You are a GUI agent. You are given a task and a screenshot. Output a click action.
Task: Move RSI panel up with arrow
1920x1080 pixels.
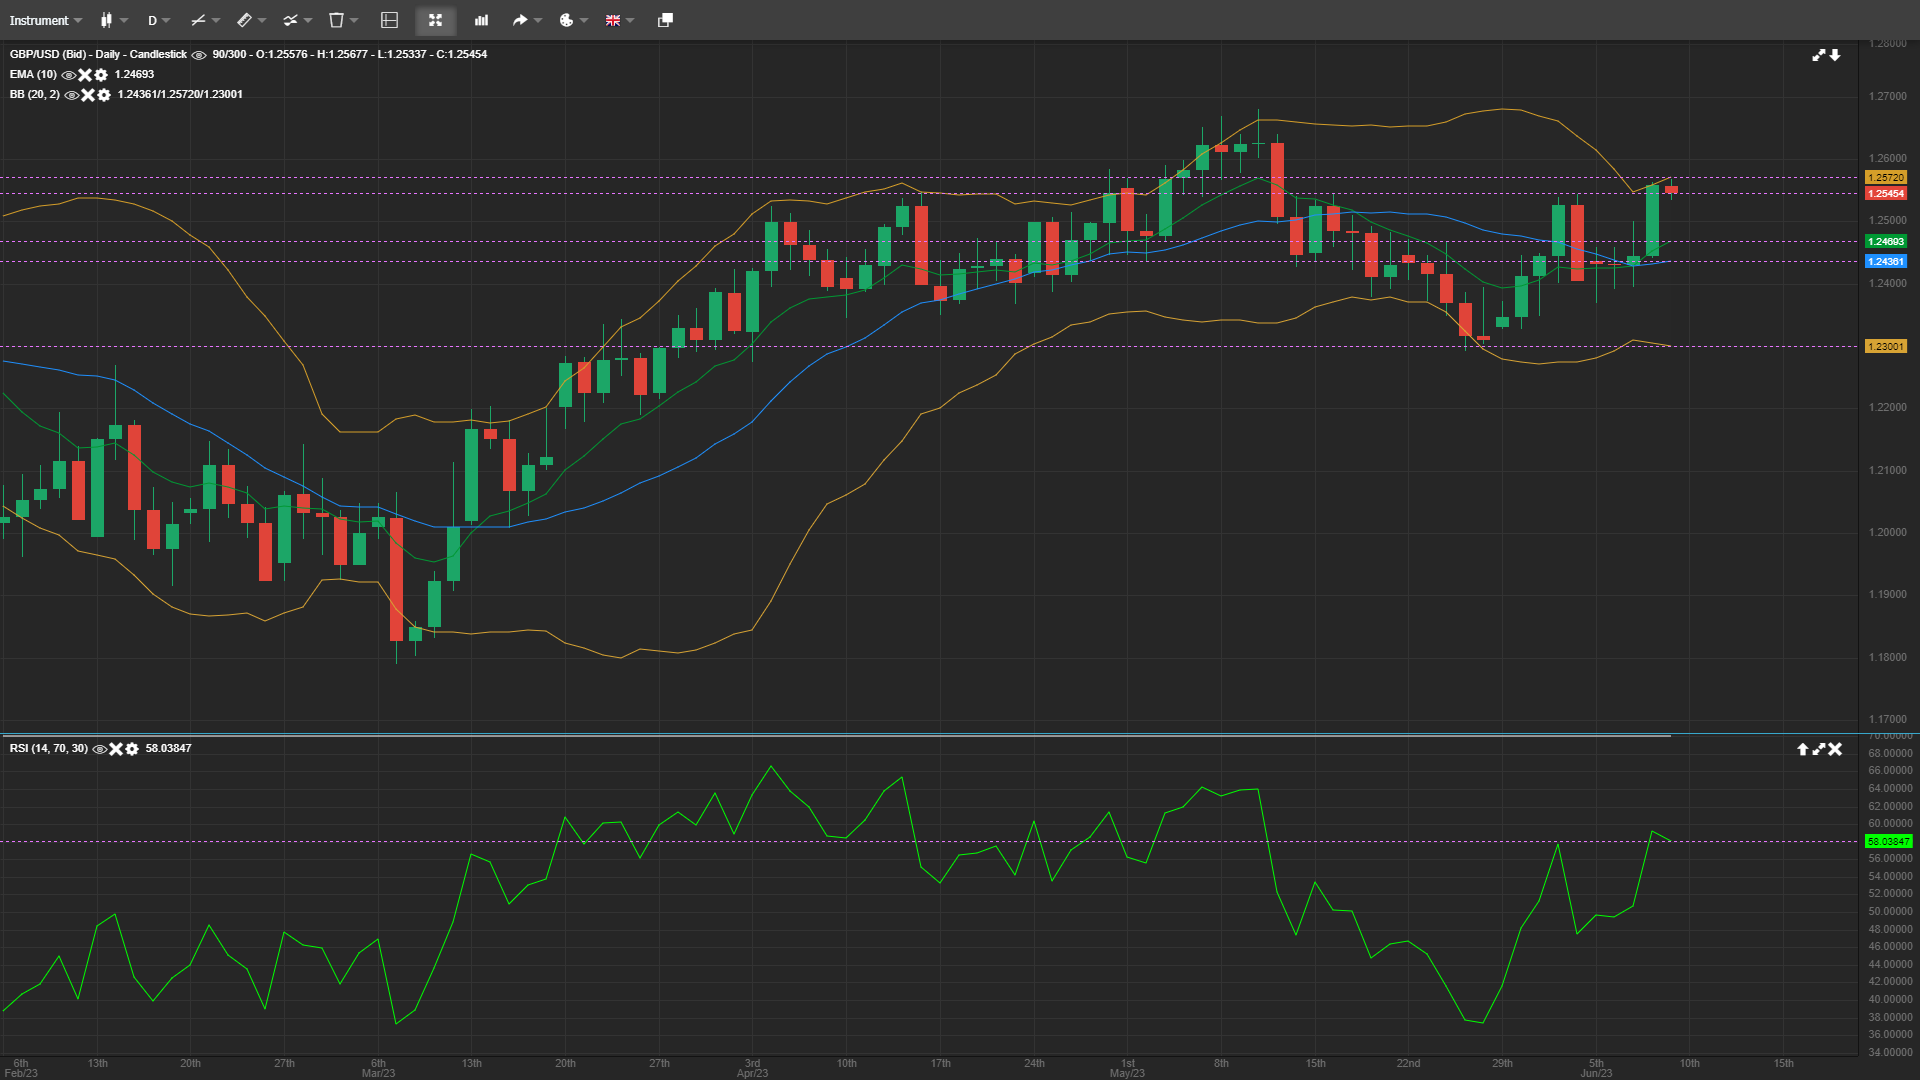click(1802, 749)
